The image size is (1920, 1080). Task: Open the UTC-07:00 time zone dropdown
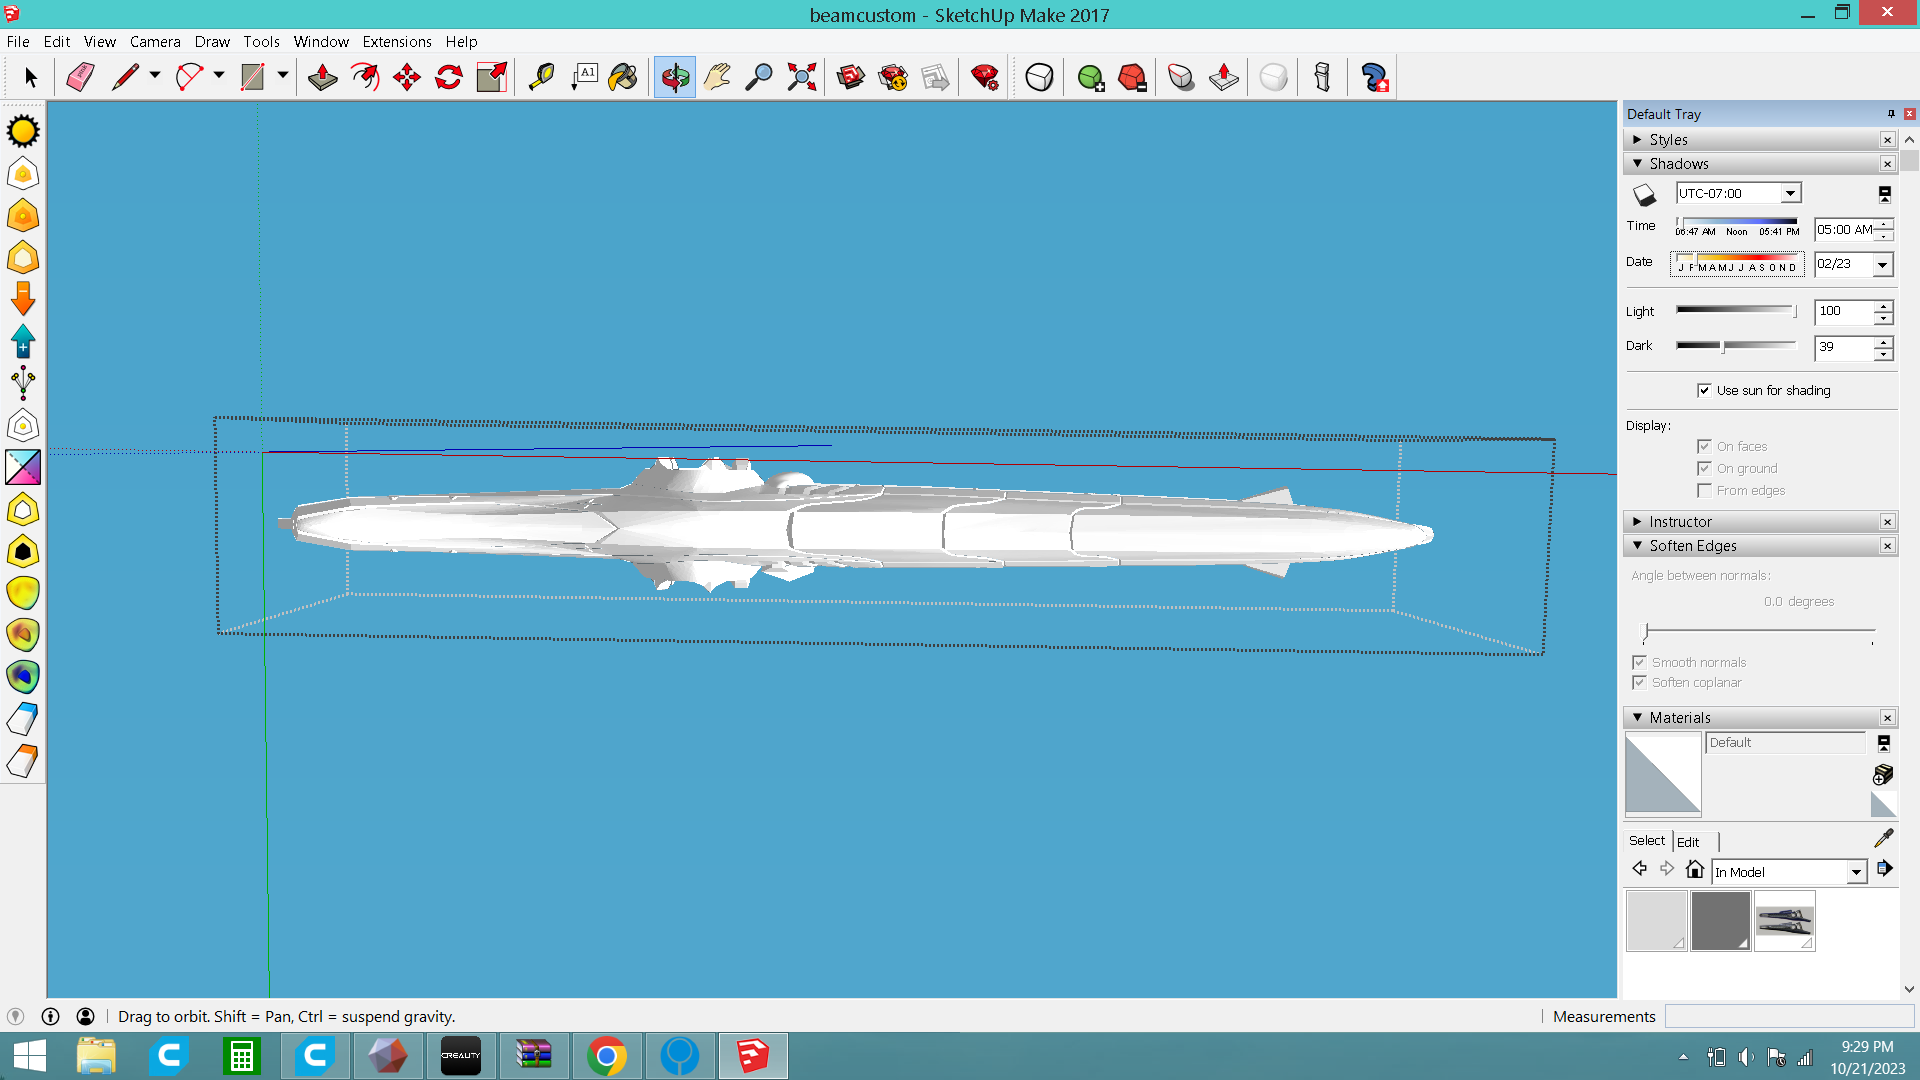point(1790,193)
